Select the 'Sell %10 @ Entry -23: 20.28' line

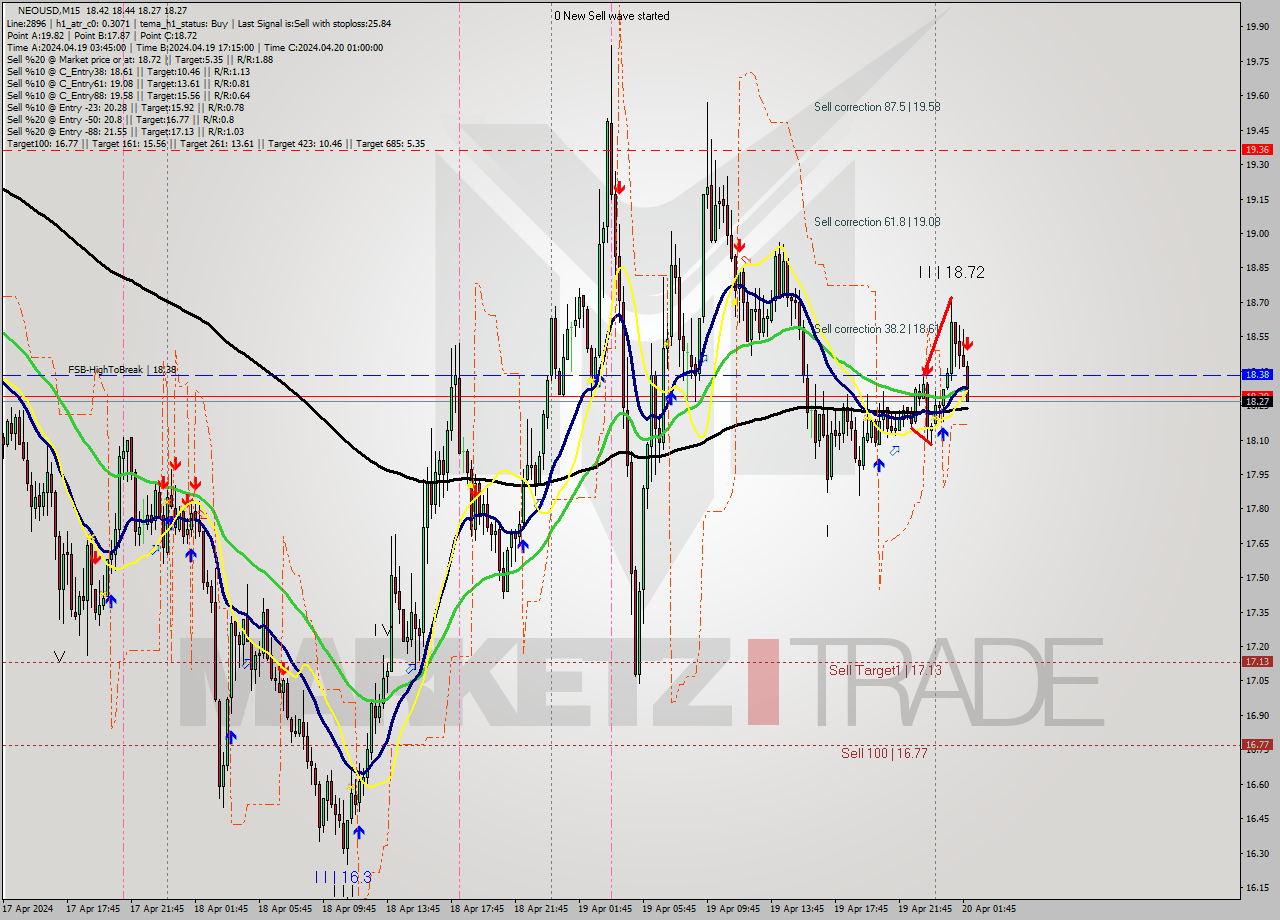[x=126, y=107]
